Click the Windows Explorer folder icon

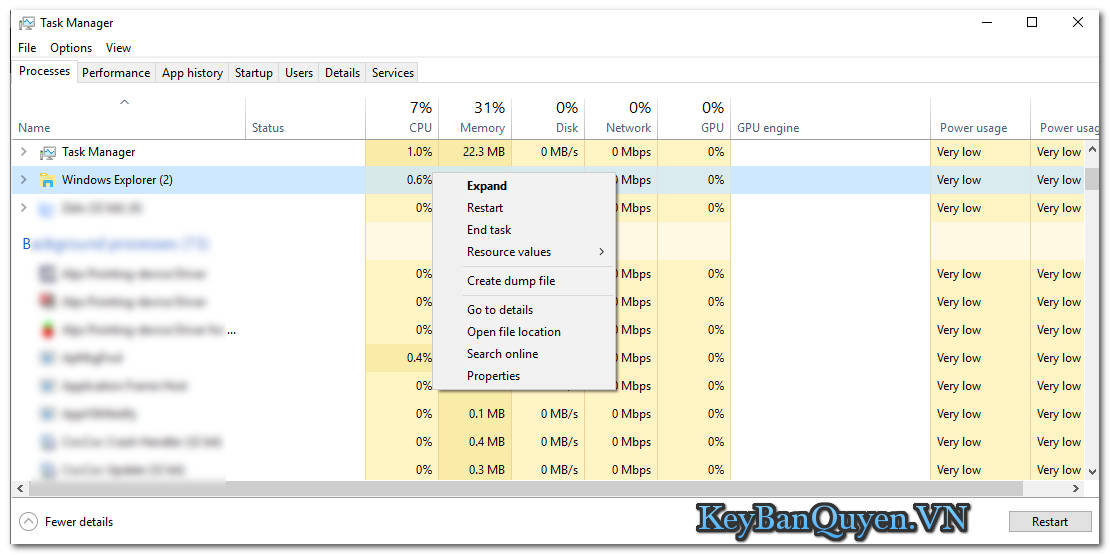47,180
